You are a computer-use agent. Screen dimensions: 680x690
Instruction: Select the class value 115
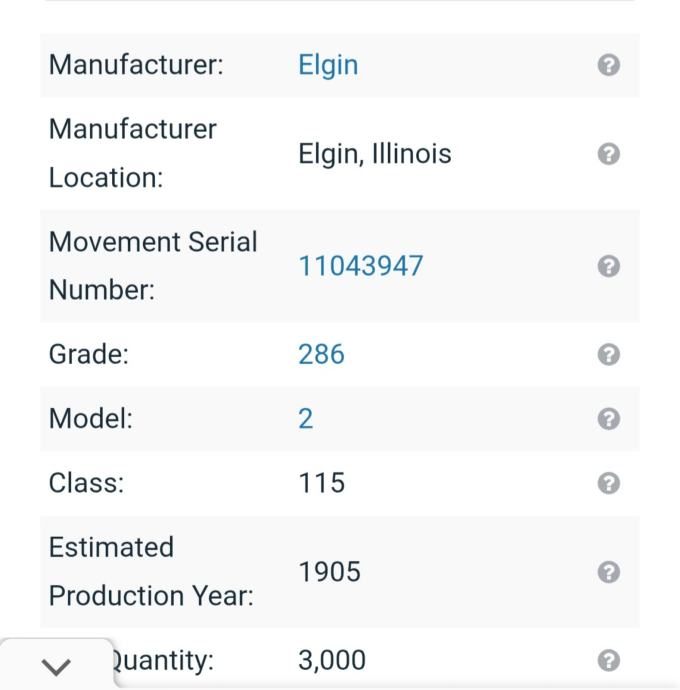321,483
